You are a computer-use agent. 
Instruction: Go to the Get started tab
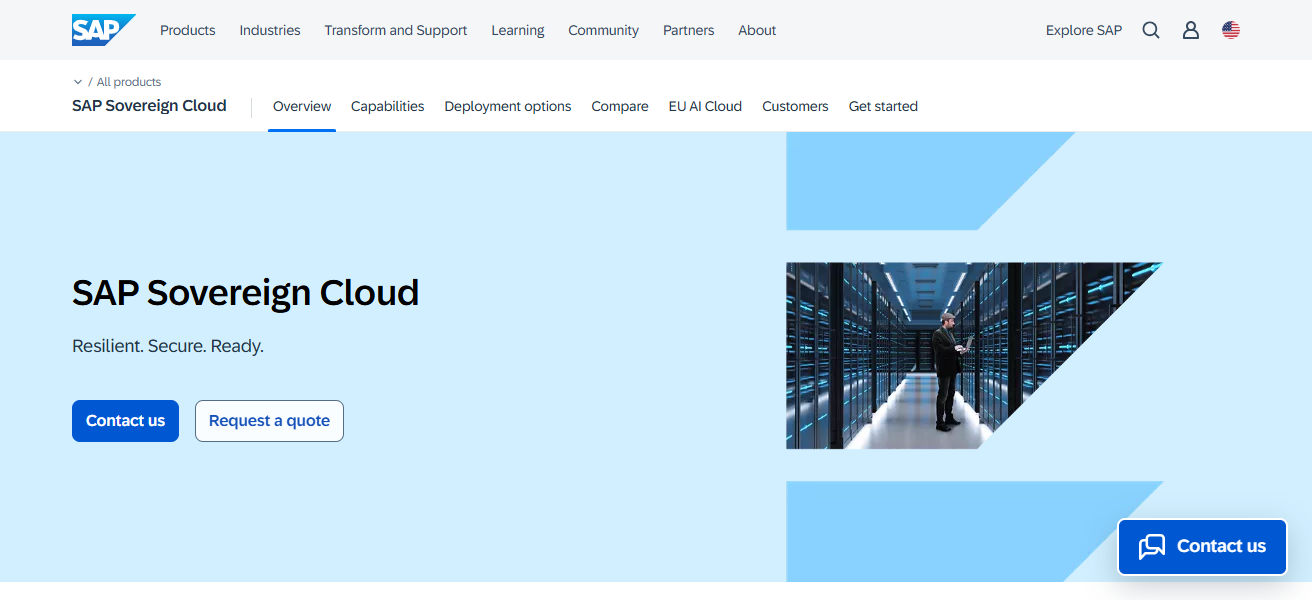[x=883, y=106]
